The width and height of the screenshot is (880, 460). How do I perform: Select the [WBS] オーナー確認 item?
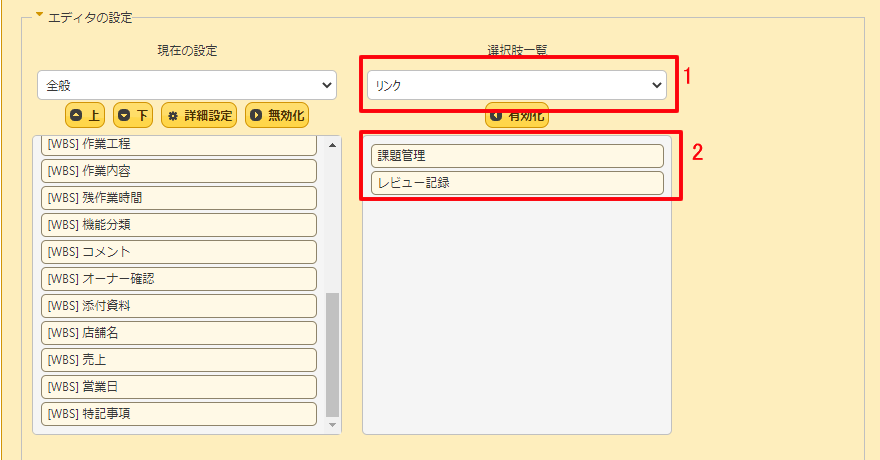click(179, 279)
